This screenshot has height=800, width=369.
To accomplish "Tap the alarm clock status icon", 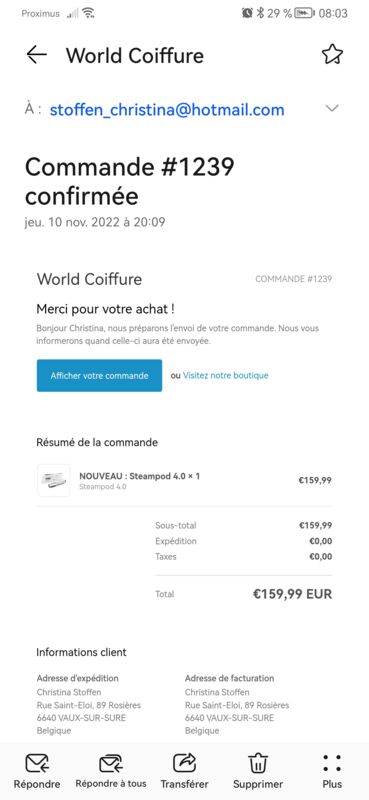I will point(248,13).
